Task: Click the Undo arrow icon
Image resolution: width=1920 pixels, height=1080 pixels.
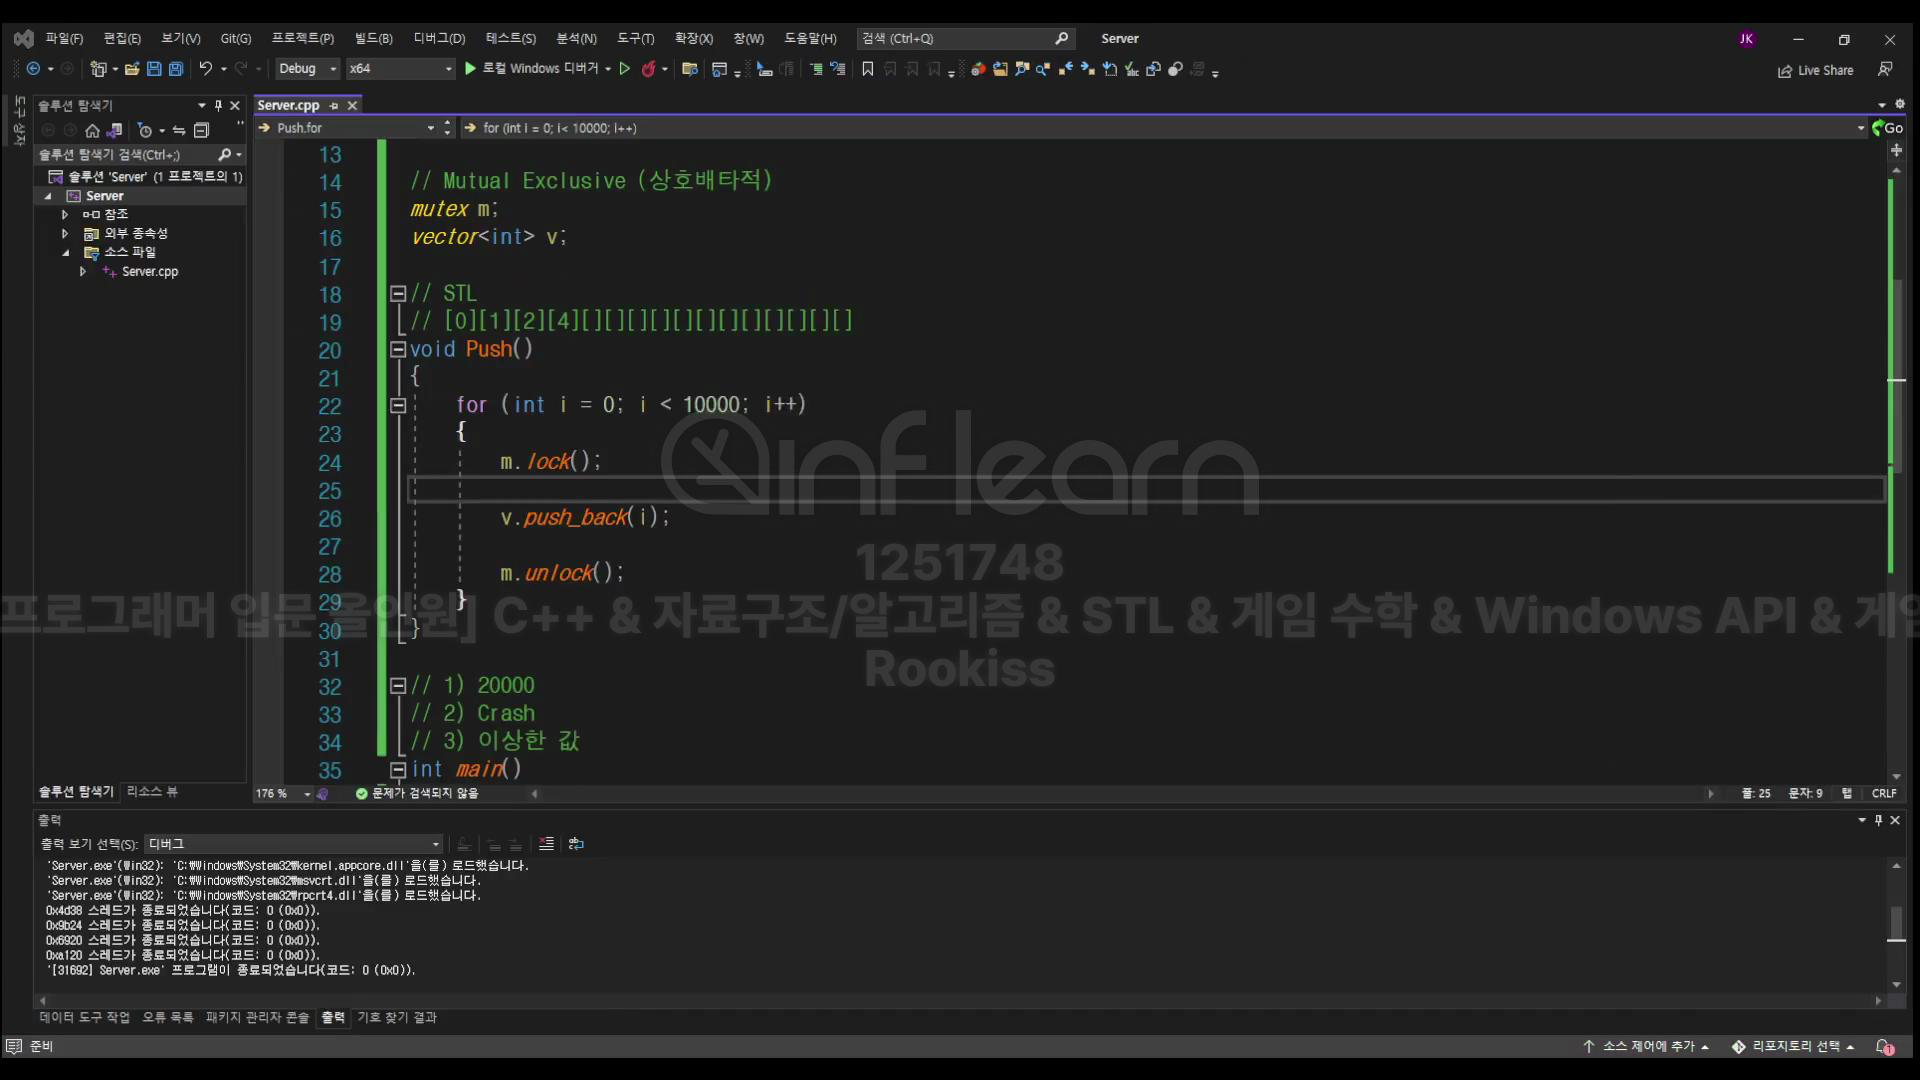Action: [x=205, y=69]
